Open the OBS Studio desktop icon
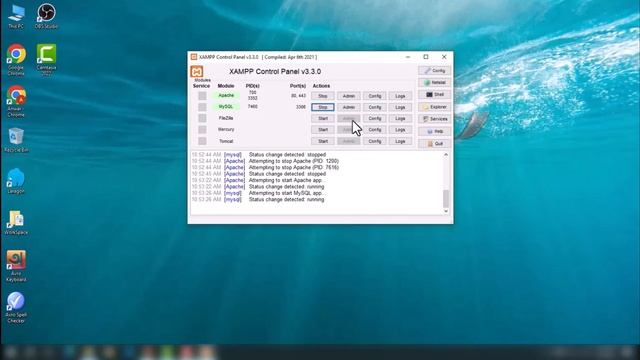The height and width of the screenshot is (360, 640). [x=46, y=16]
